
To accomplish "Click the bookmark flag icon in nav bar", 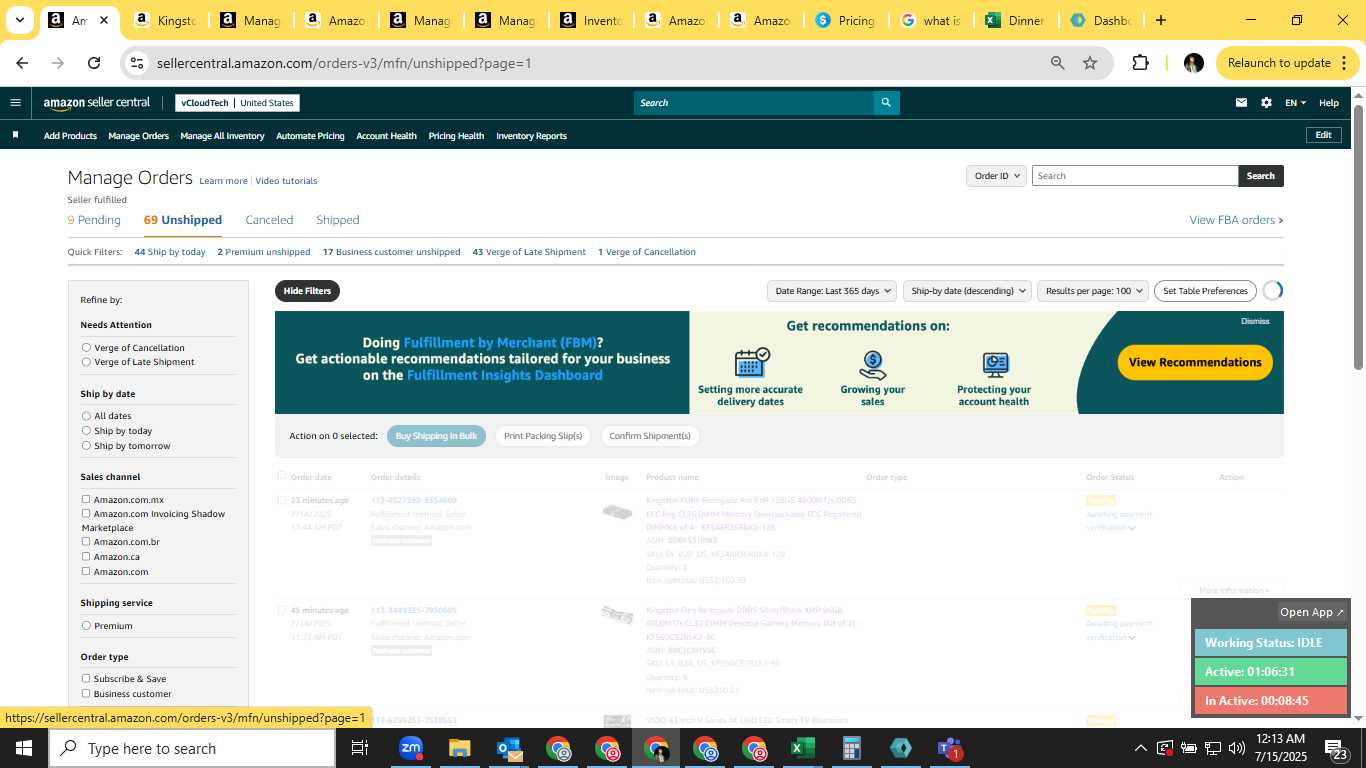I will click(15, 135).
